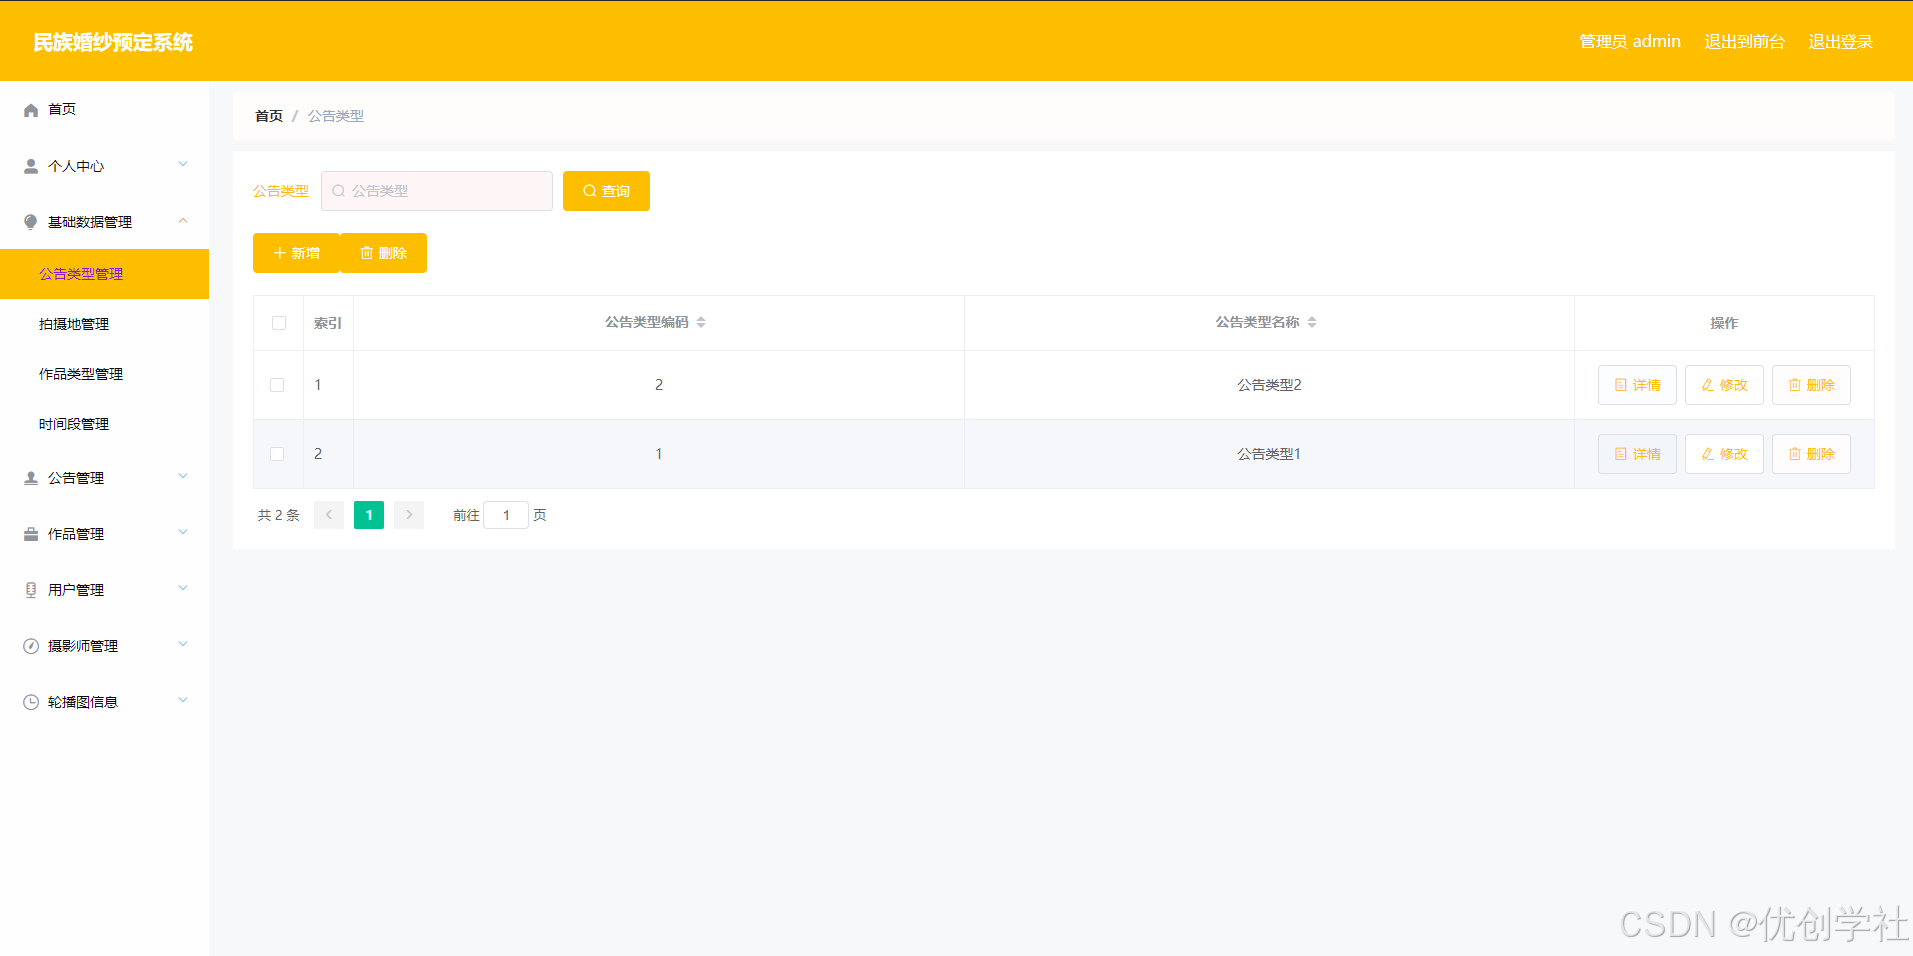Click 退出到前台 in the header

1744,42
